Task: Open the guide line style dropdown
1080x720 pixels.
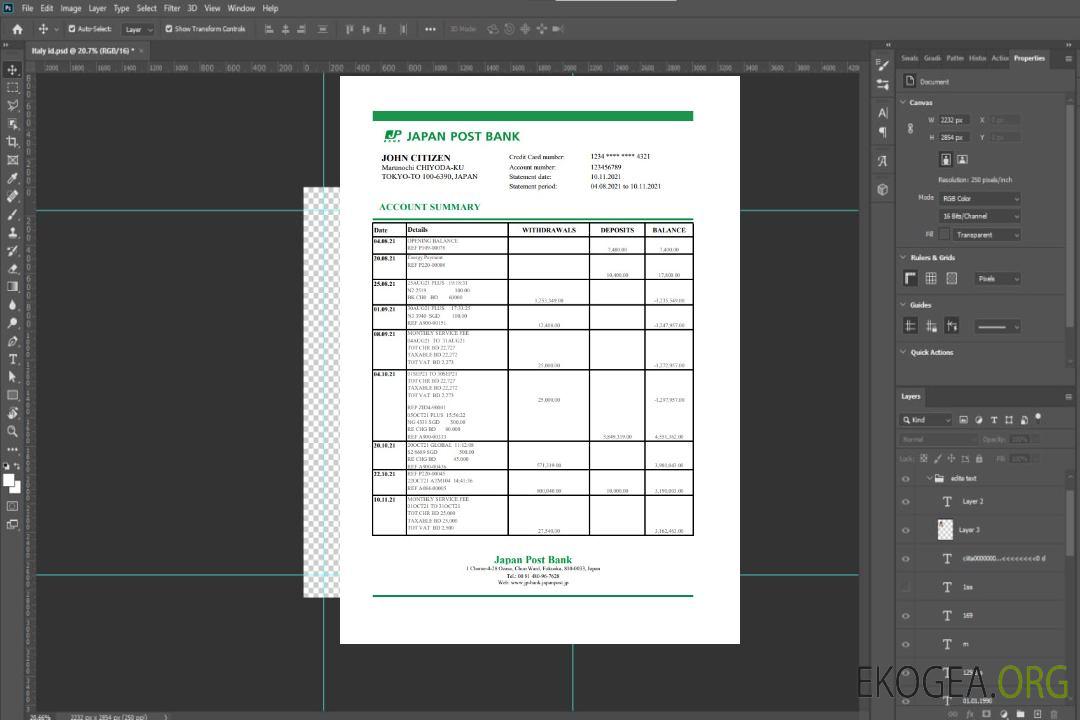Action: (x=997, y=327)
